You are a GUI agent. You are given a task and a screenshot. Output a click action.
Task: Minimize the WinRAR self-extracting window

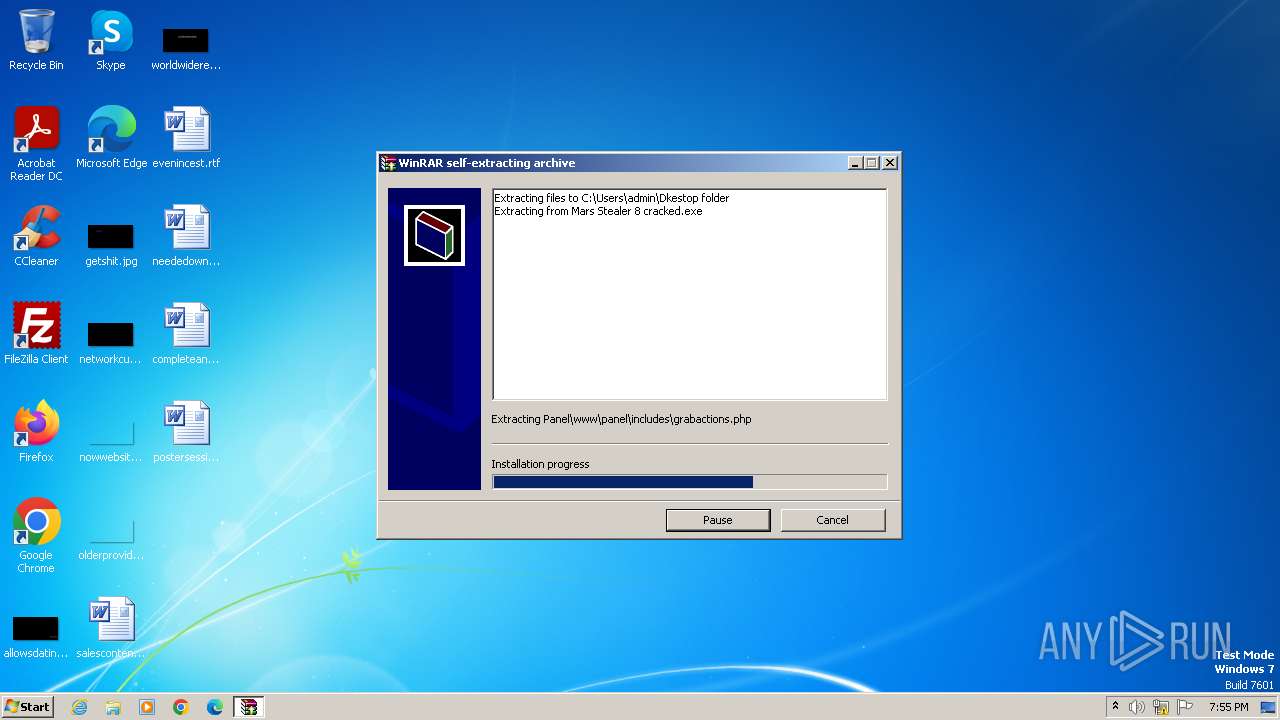[x=855, y=163]
